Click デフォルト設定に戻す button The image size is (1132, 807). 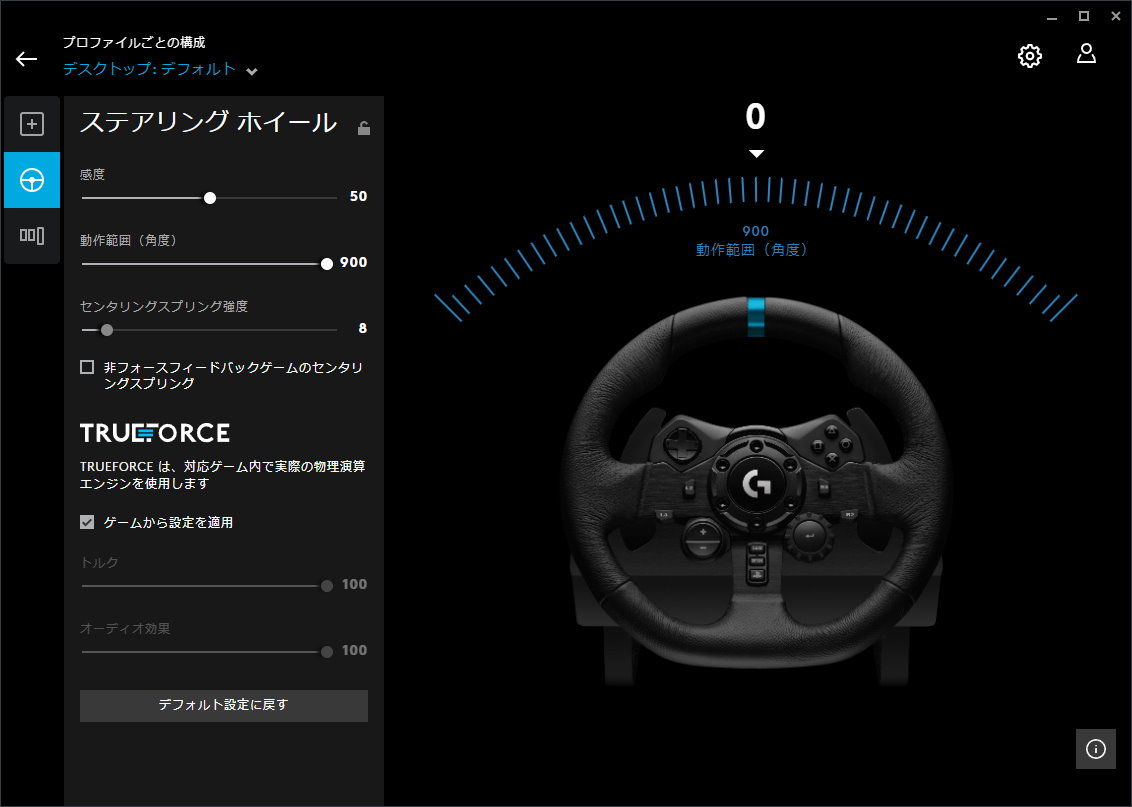(x=224, y=705)
